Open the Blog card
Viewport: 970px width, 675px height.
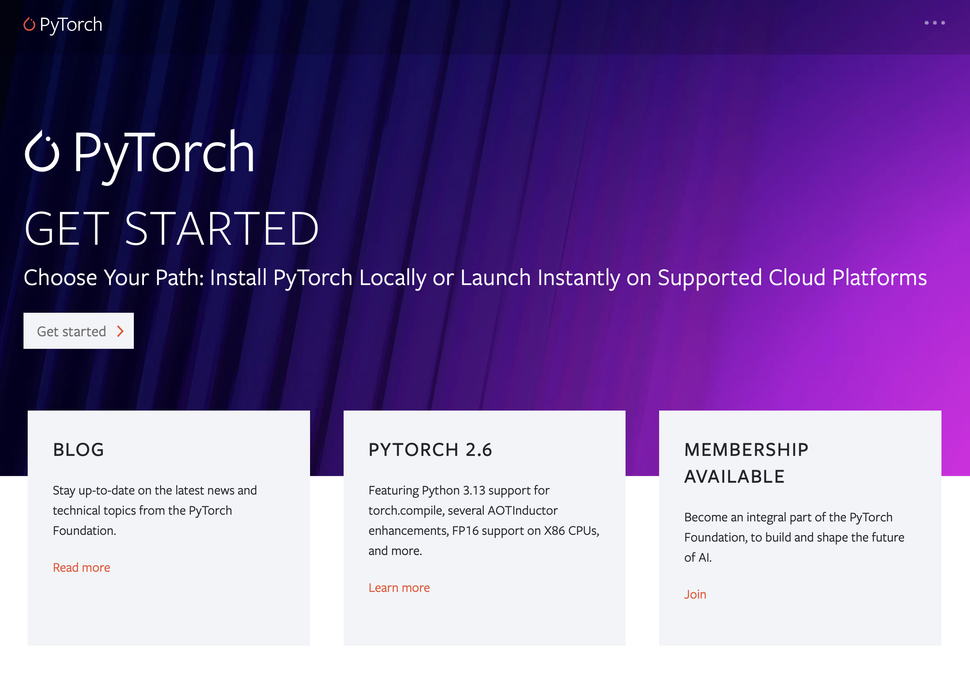168,525
